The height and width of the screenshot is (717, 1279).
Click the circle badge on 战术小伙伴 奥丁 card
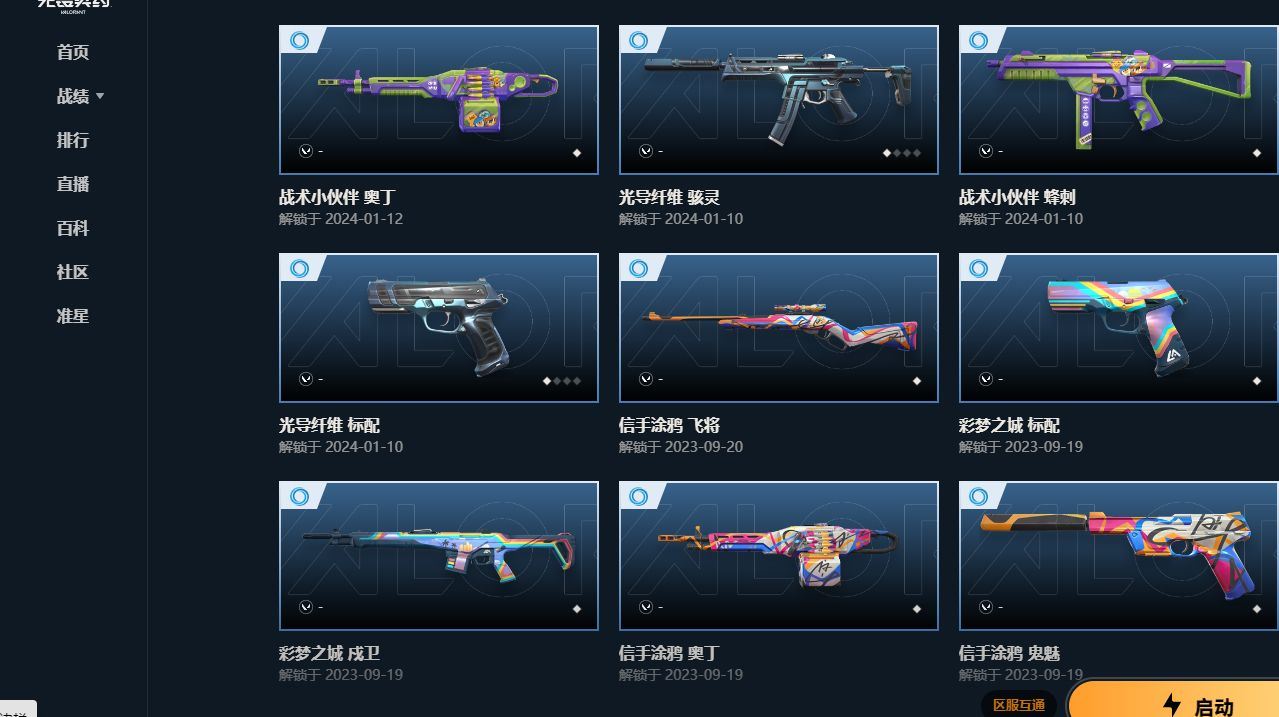[299, 40]
